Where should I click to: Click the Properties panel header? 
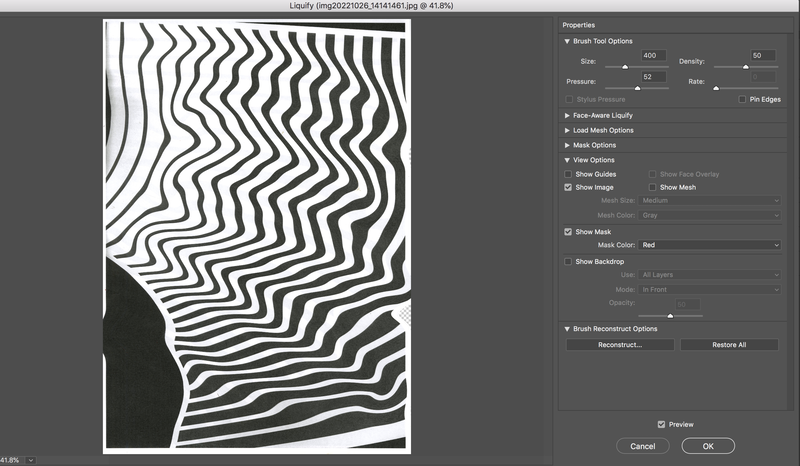(579, 25)
